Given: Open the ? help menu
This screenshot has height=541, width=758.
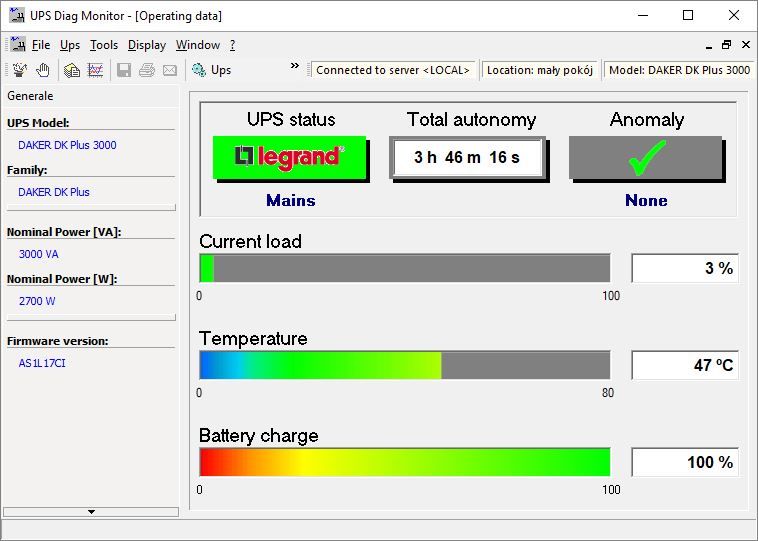Looking at the screenshot, I should tap(233, 45).
